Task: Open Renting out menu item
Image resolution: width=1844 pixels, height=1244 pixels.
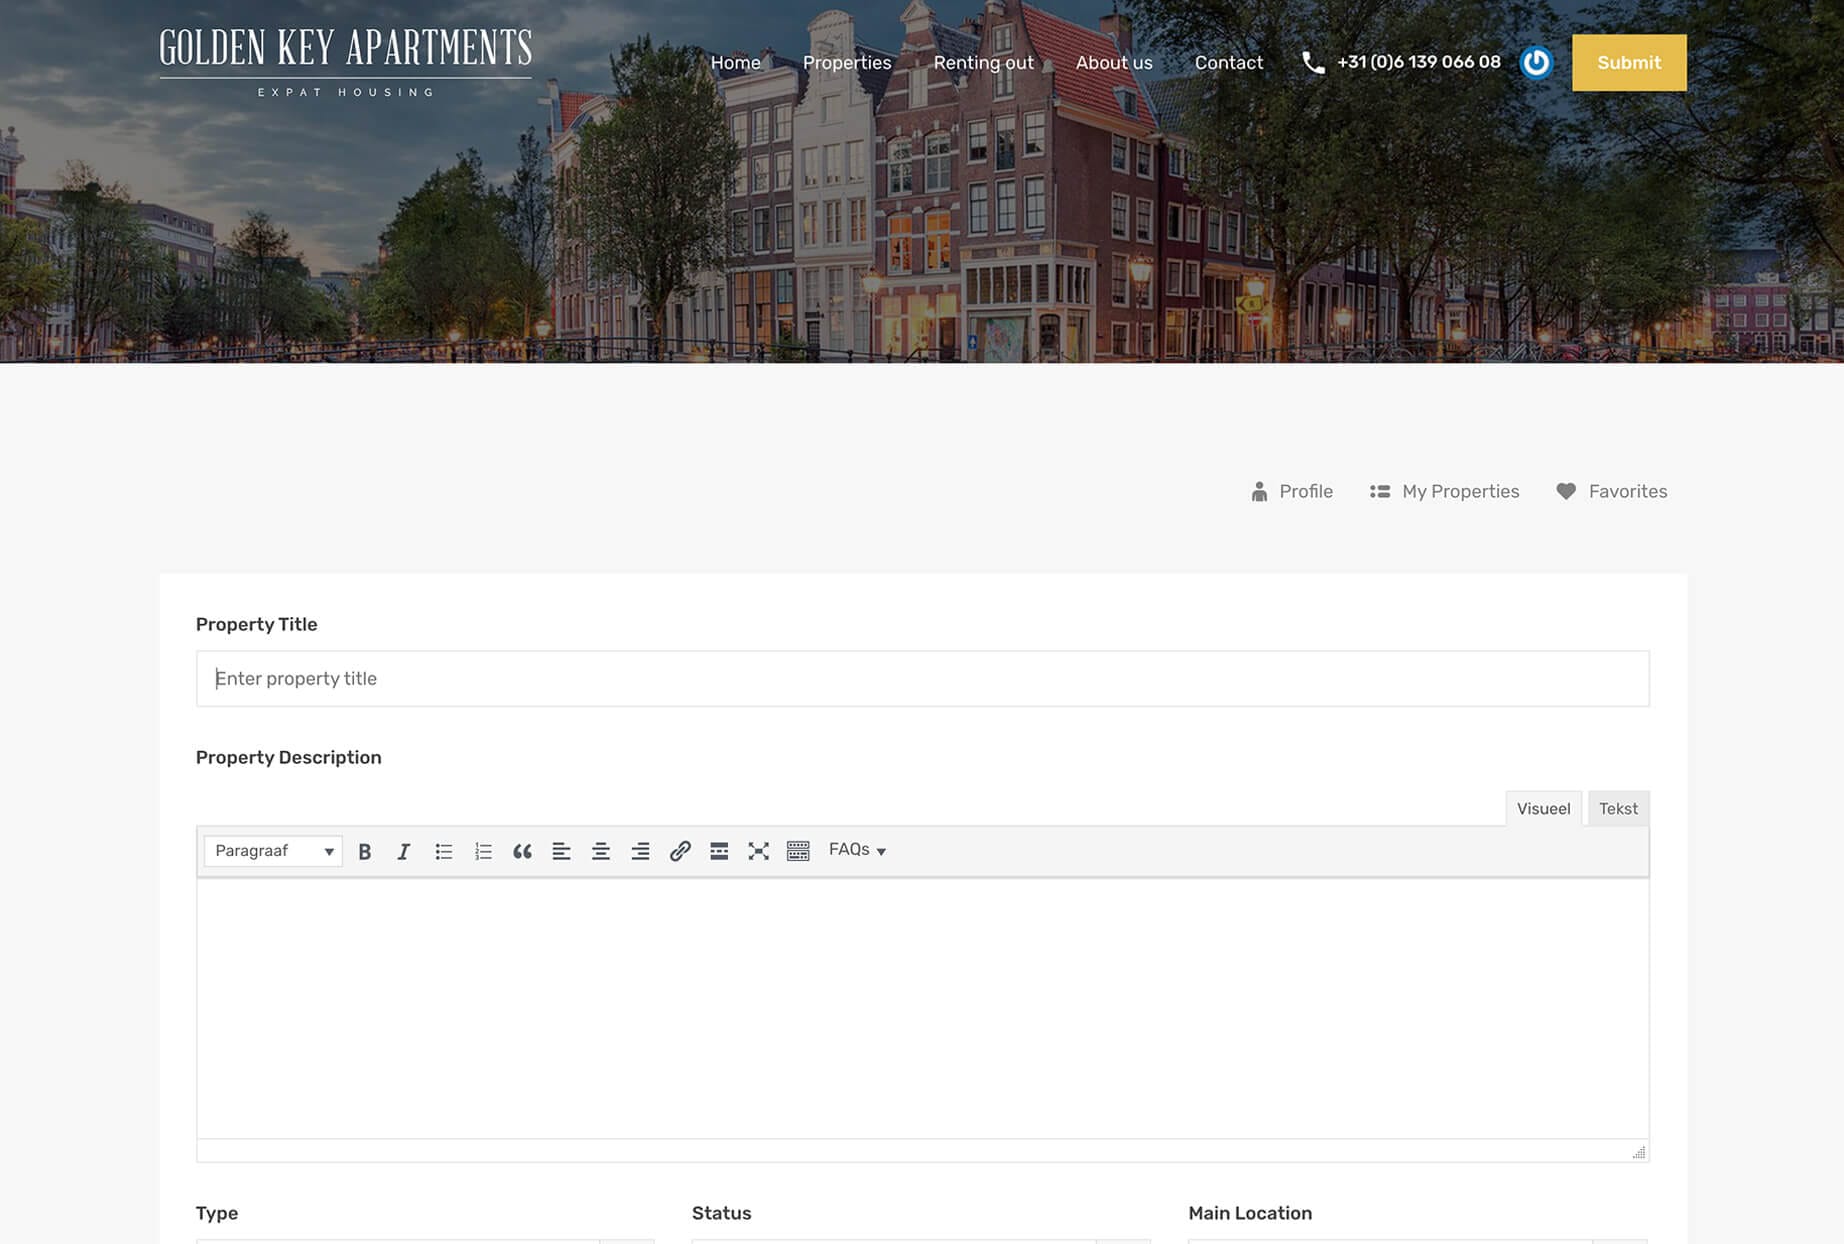Action: coord(984,62)
